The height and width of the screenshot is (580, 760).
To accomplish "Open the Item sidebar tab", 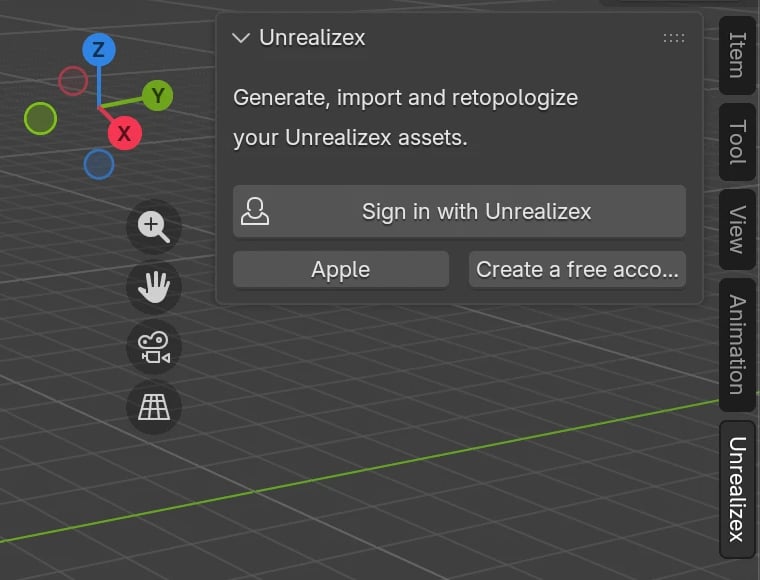I will pyautogui.click(x=737, y=55).
